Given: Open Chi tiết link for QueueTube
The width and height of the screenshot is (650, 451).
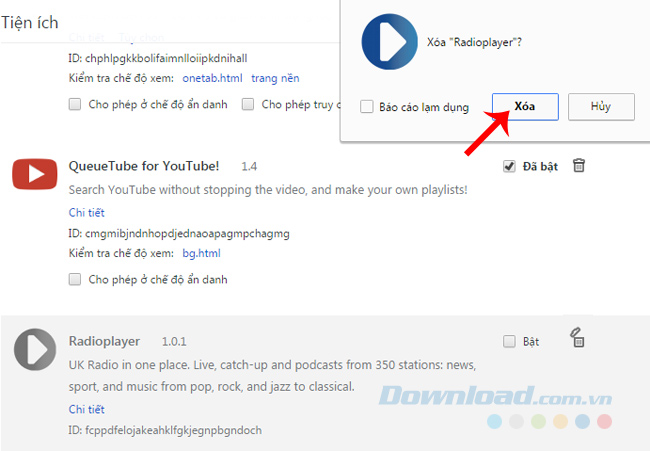Looking at the screenshot, I should 87,213.
